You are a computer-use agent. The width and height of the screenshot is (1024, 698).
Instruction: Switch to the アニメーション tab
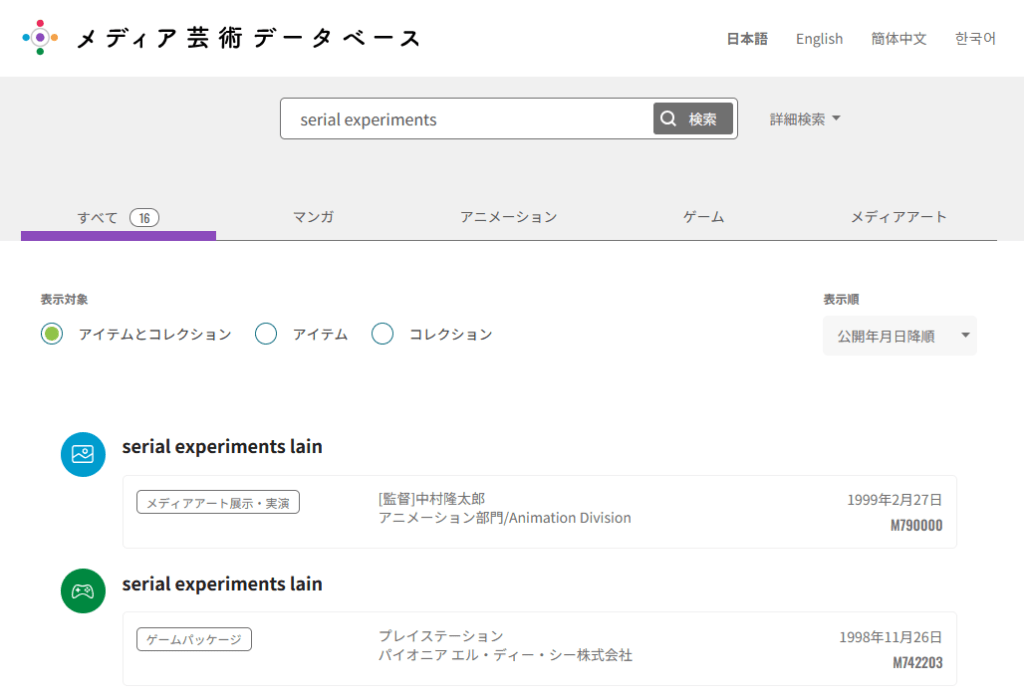(508, 217)
